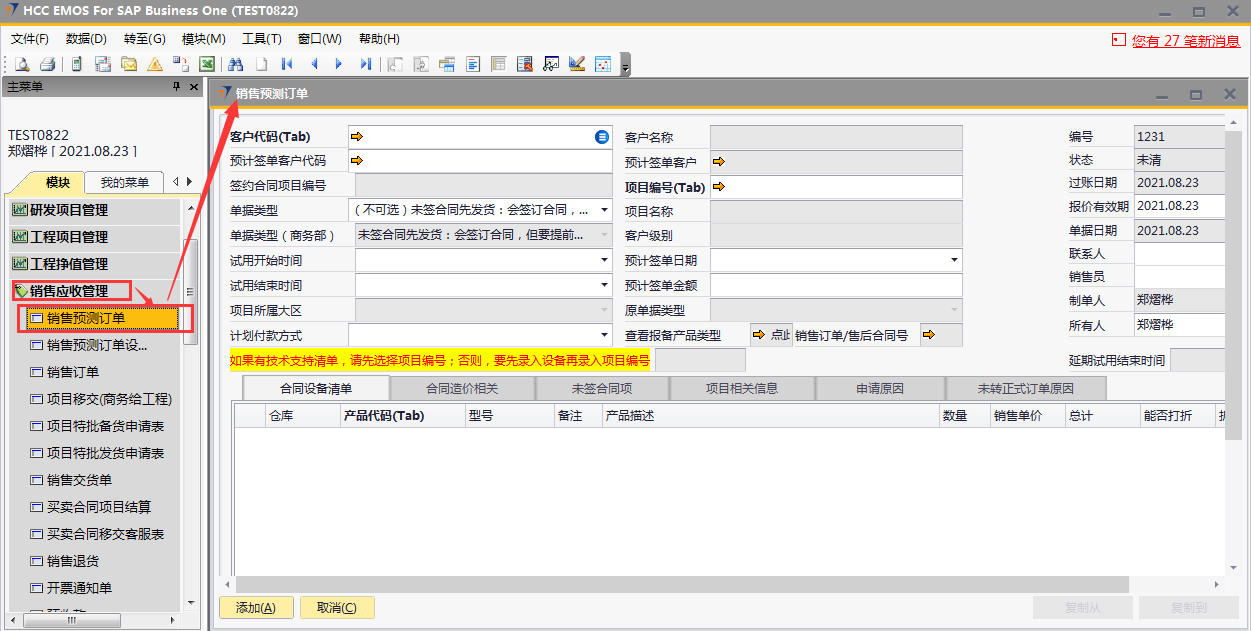Image resolution: width=1251 pixels, height=631 pixels.
Task: Expand the 试用开始时间 dropdown
Action: pyautogui.click(x=604, y=260)
